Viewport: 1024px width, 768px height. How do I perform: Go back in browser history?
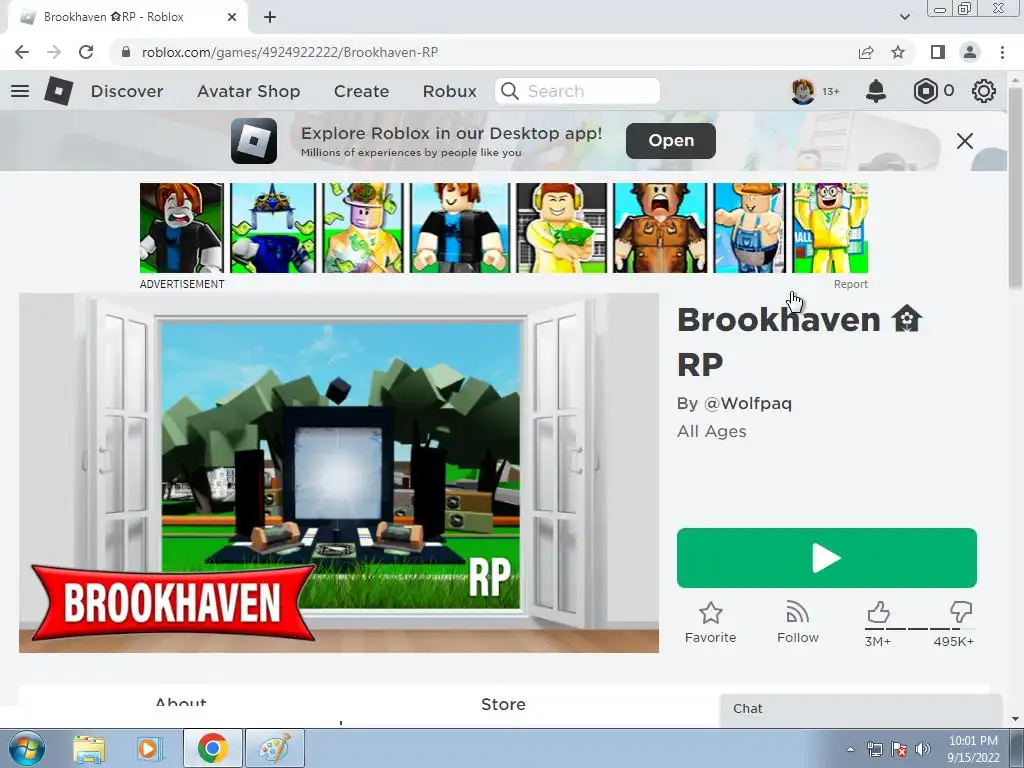(22, 52)
